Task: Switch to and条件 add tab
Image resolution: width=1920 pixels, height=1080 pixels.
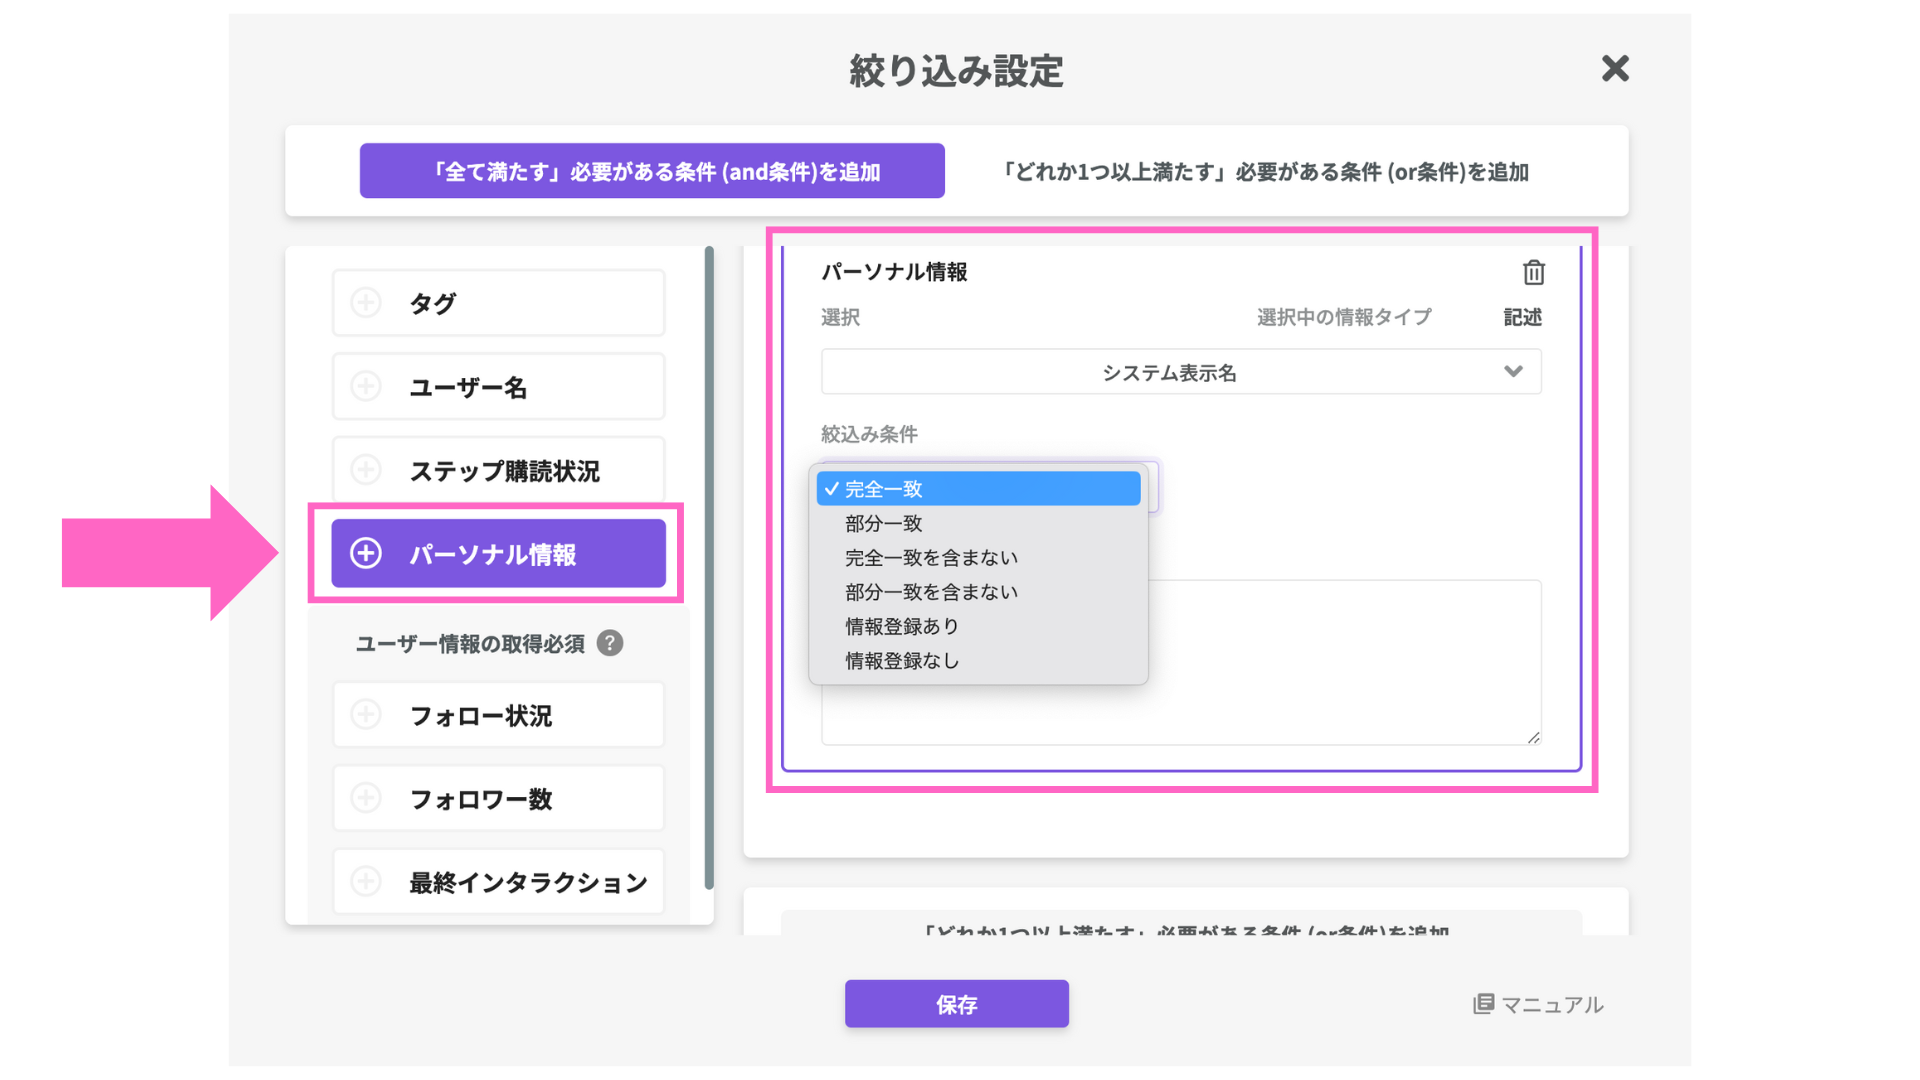Action: click(x=652, y=171)
